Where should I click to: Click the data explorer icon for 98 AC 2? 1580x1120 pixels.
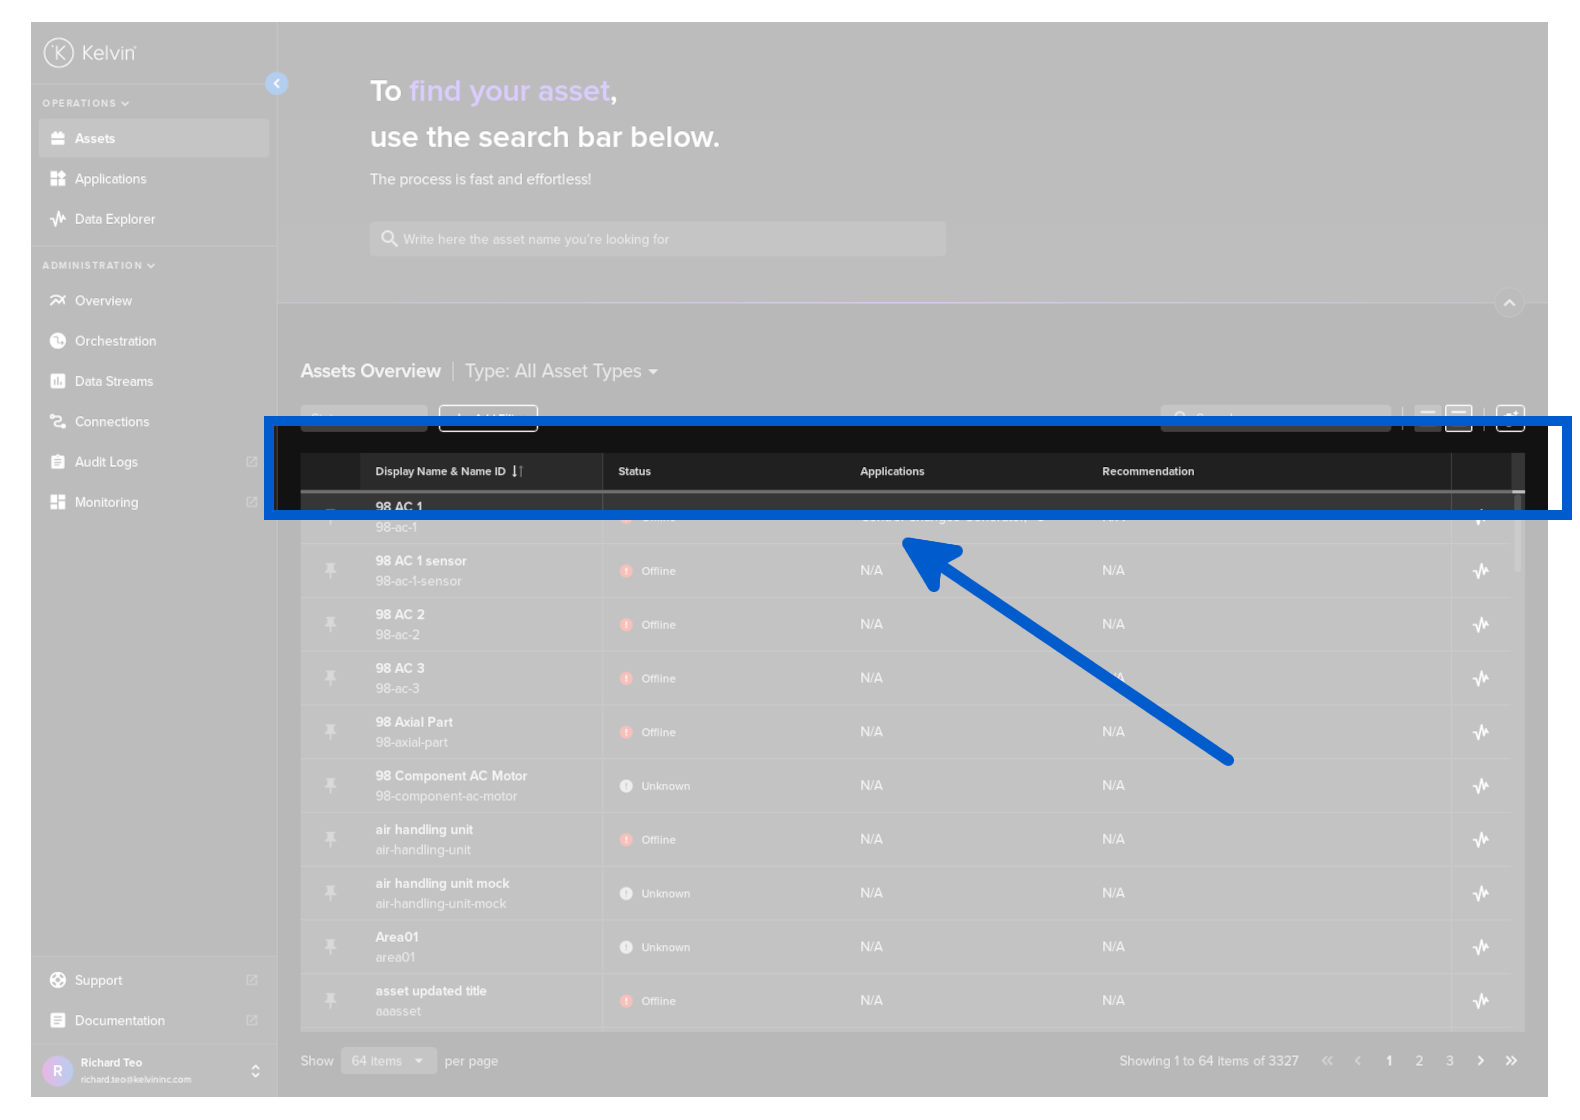tap(1480, 625)
